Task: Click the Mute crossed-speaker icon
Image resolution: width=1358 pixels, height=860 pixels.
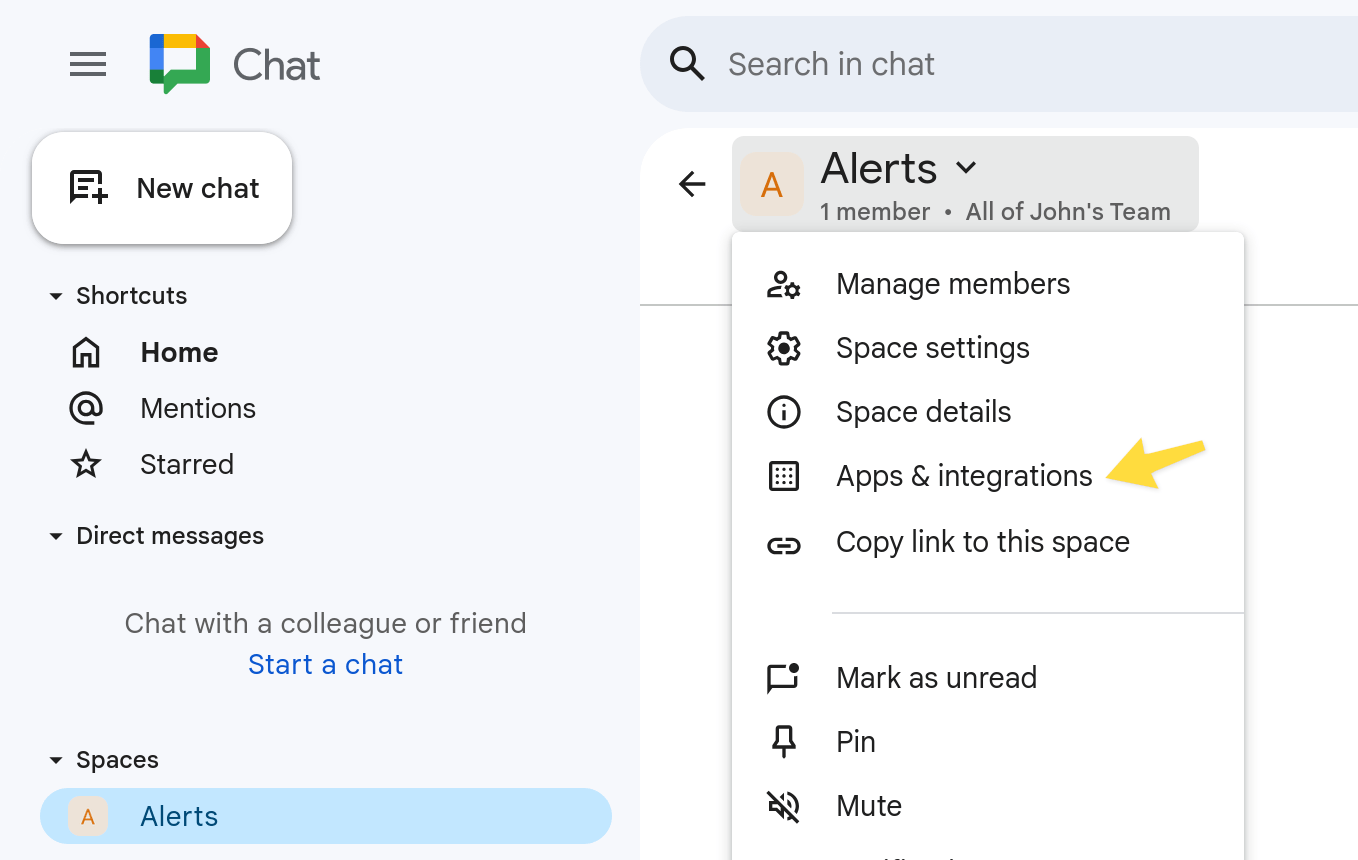Action: point(784,806)
